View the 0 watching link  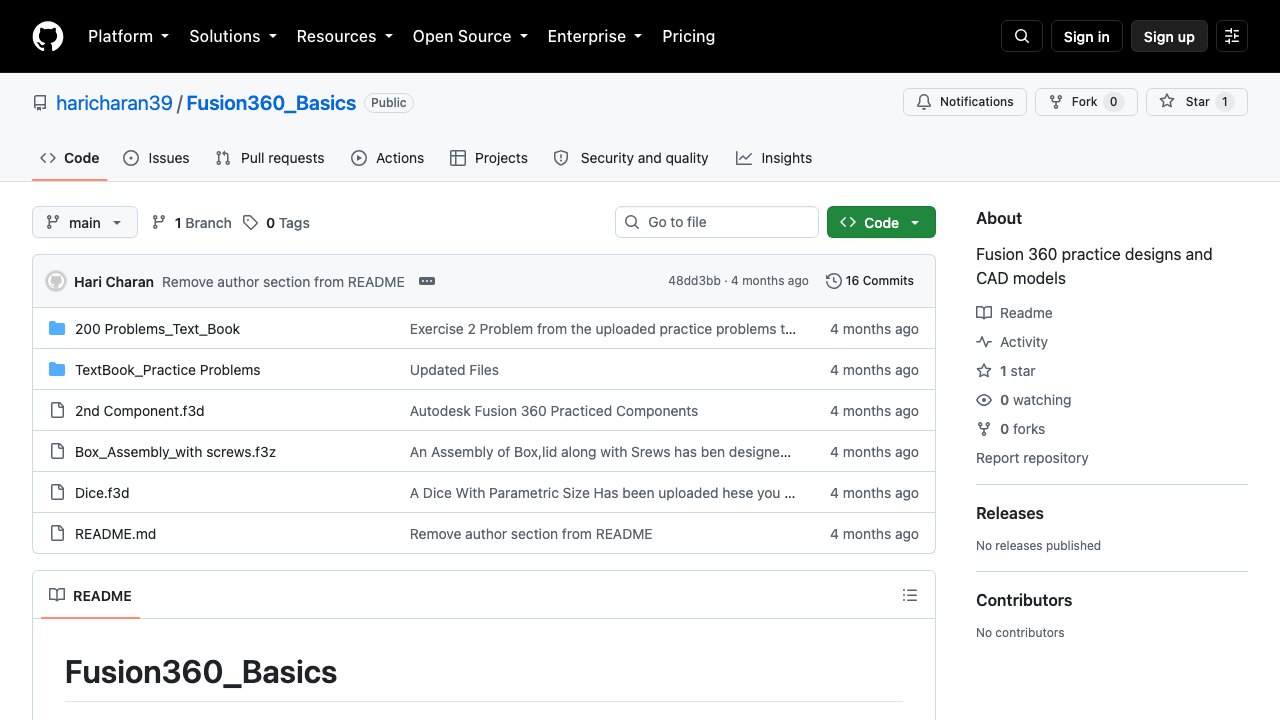(x=1024, y=400)
